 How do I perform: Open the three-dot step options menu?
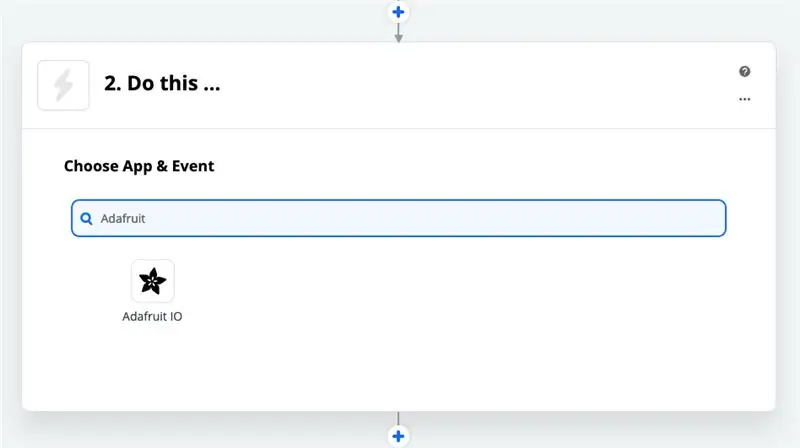point(744,99)
